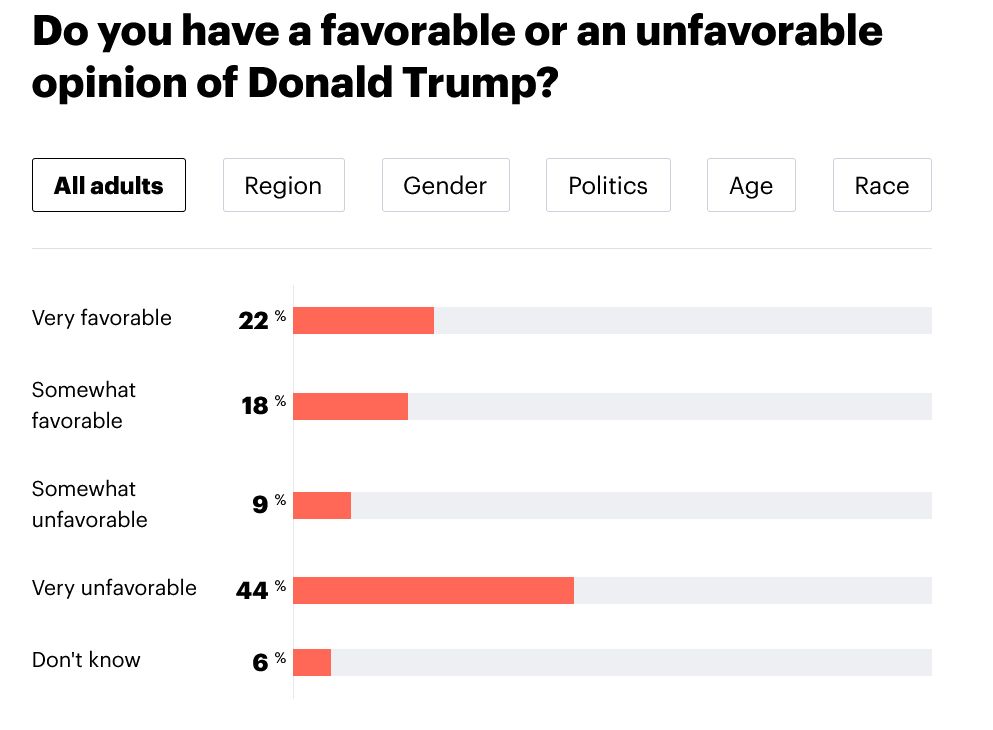Click the Very unfavorable label
993x730 pixels.
(x=114, y=588)
